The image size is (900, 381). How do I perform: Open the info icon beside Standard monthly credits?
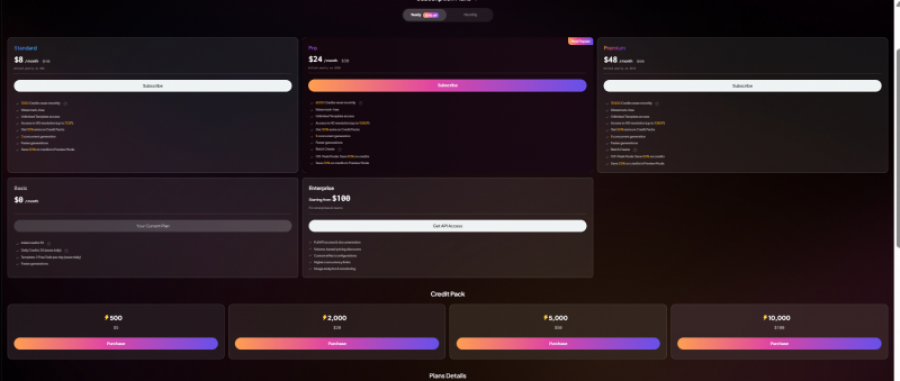(65, 103)
